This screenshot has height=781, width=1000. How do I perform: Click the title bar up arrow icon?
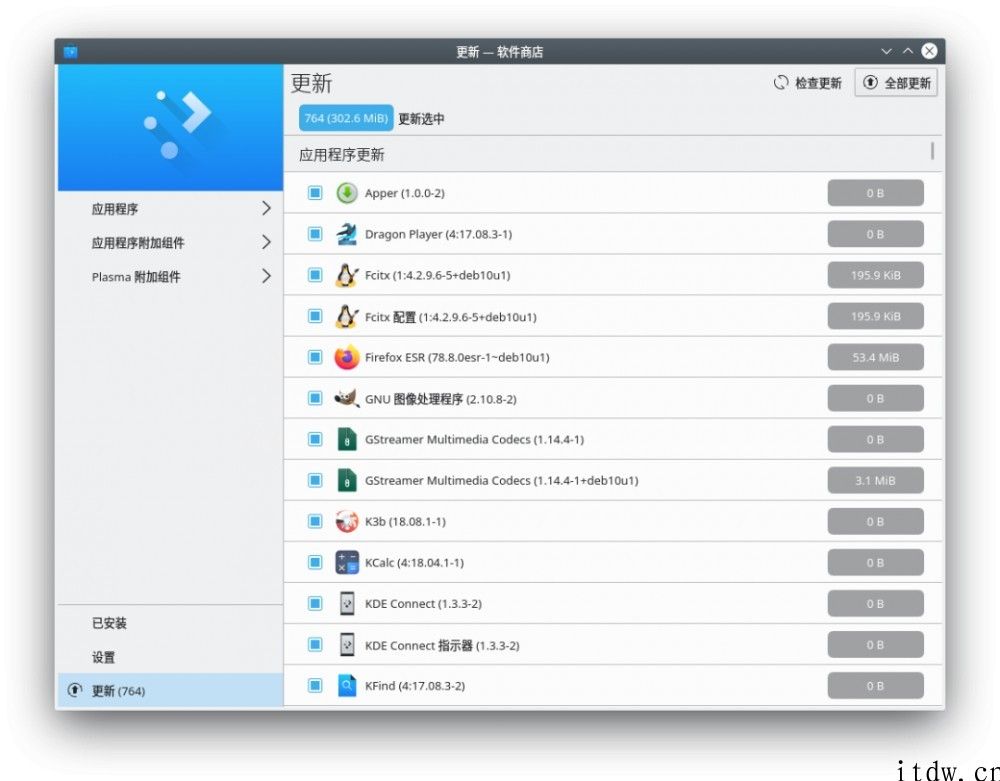908,51
